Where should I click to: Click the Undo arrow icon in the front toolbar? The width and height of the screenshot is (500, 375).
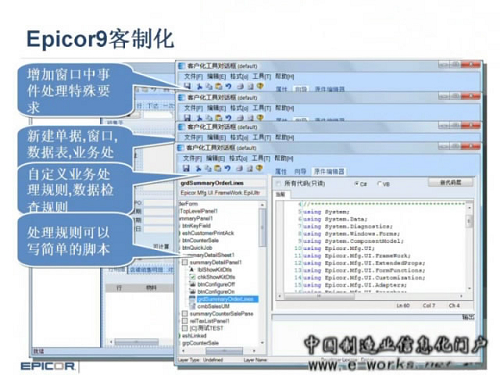point(228,169)
